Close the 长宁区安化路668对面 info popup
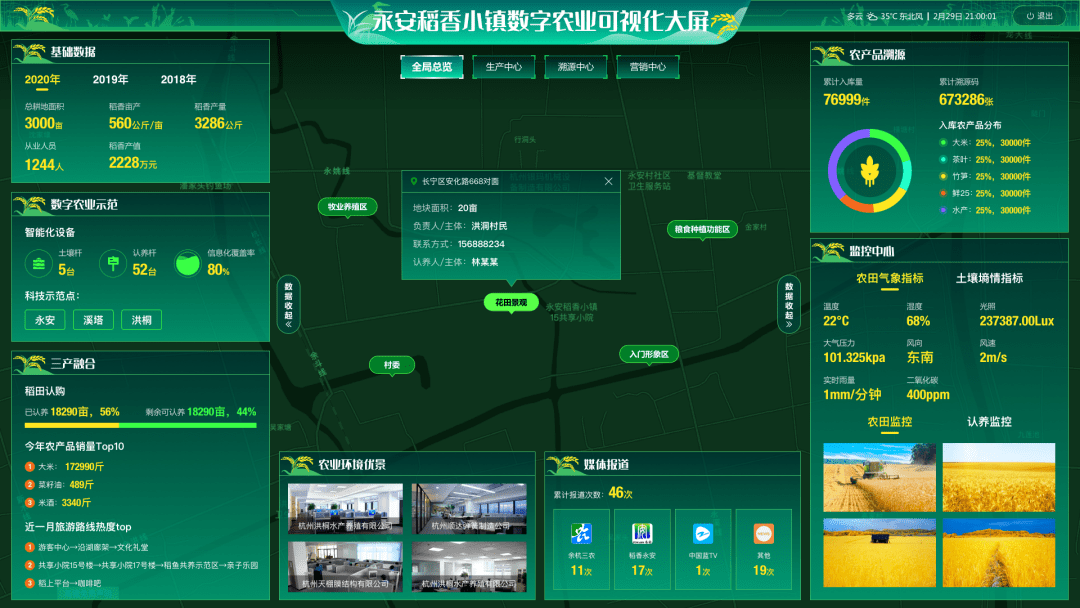This screenshot has width=1080, height=608. pos(608,181)
